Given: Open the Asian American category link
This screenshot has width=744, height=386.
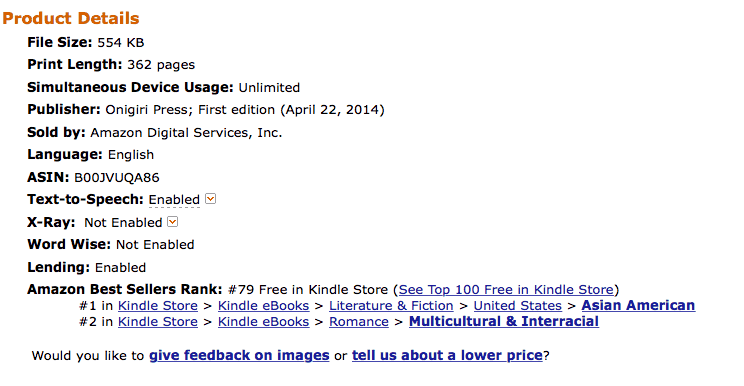Looking at the screenshot, I should (x=638, y=305).
